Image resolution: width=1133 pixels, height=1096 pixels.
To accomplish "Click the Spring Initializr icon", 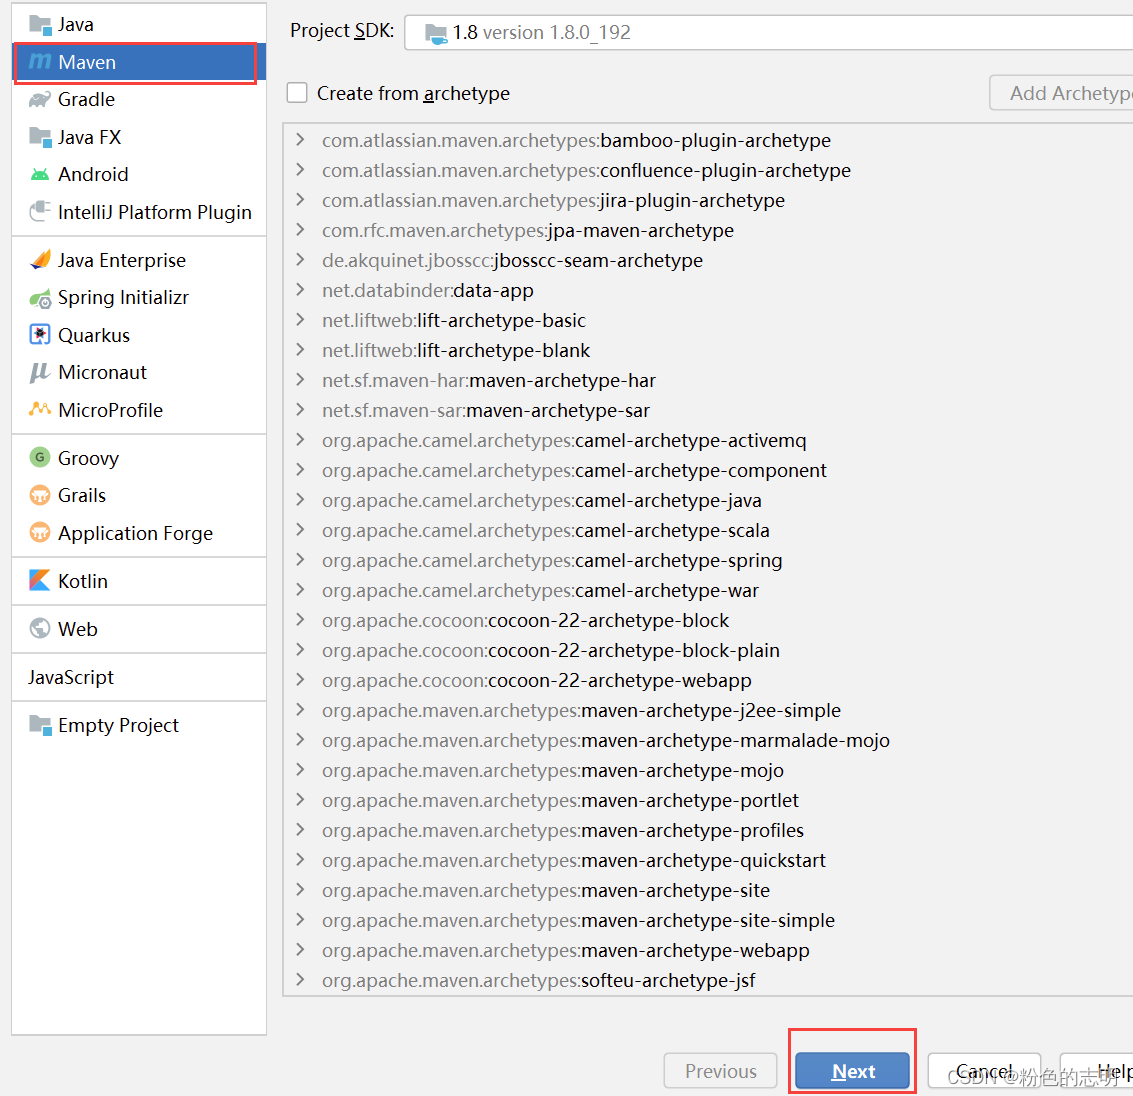I will coord(40,298).
